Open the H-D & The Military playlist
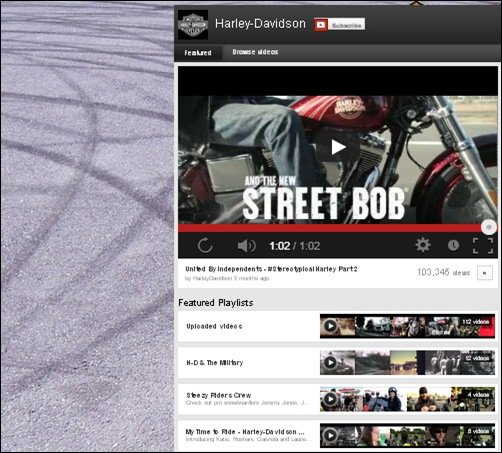The image size is (502, 453). point(215,363)
